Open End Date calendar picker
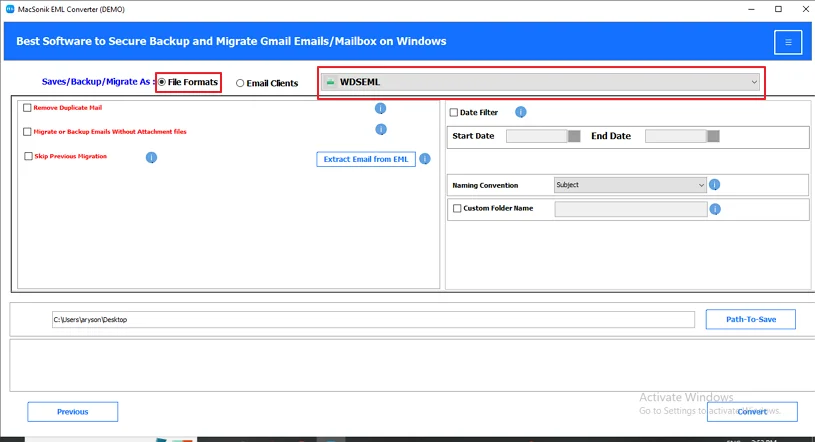This screenshot has width=815, height=442. point(713,136)
